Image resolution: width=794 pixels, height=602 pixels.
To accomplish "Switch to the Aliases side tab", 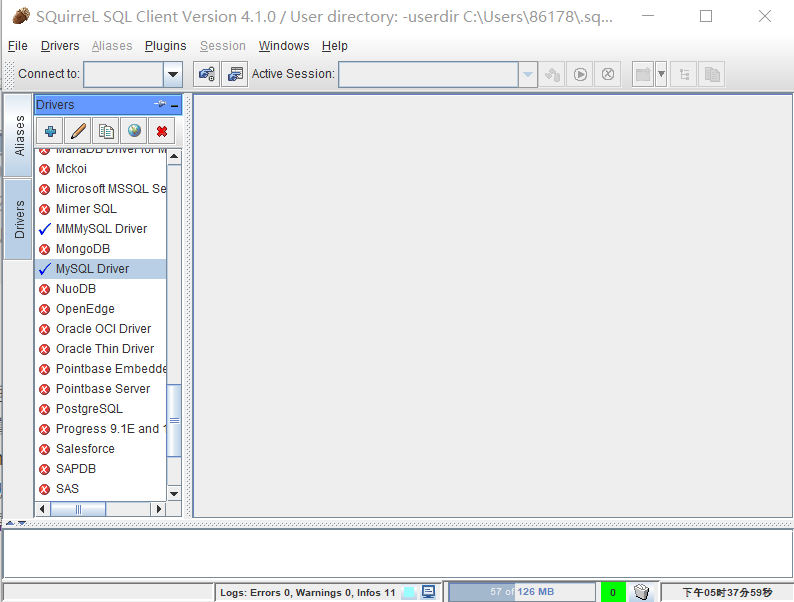I will click(19, 136).
